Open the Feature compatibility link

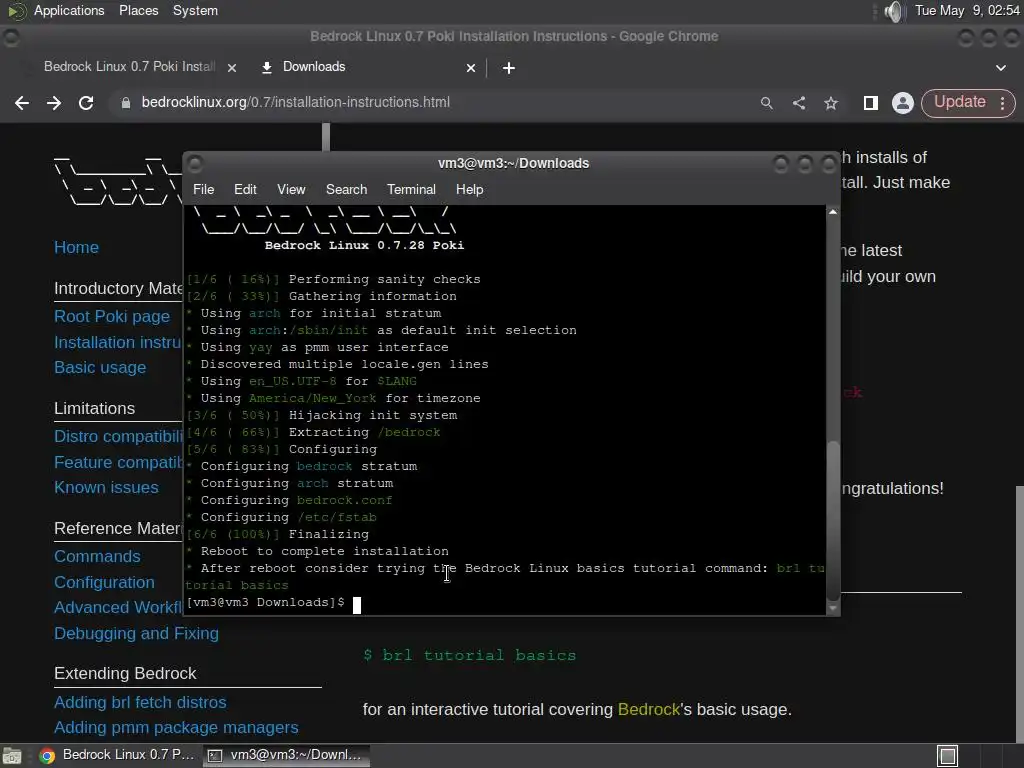118,462
